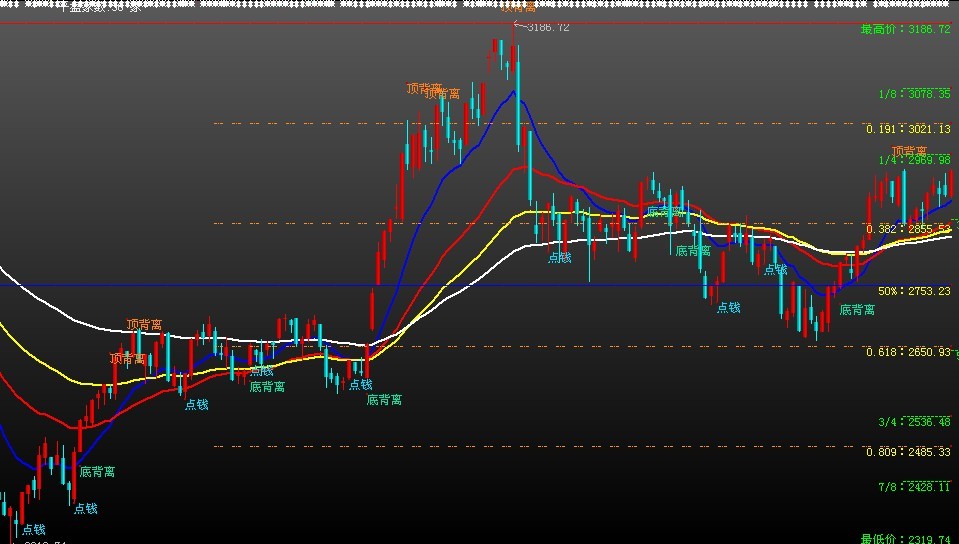Click the 最高价 3186.72 label

pos(906,29)
